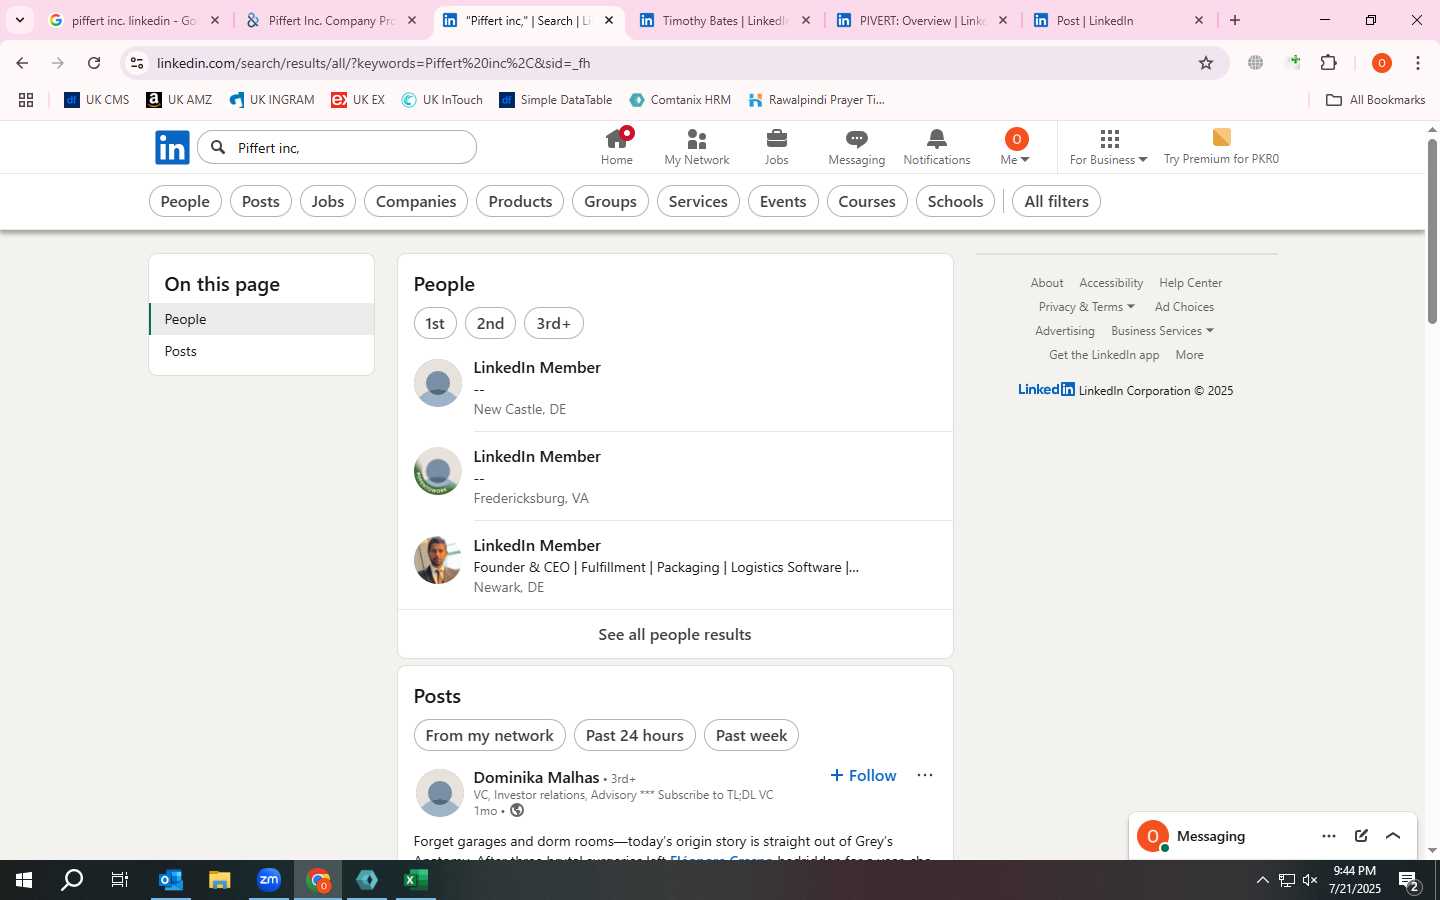Screen dimensions: 1440x900
Task: Filter search results by Events
Action: tap(783, 201)
